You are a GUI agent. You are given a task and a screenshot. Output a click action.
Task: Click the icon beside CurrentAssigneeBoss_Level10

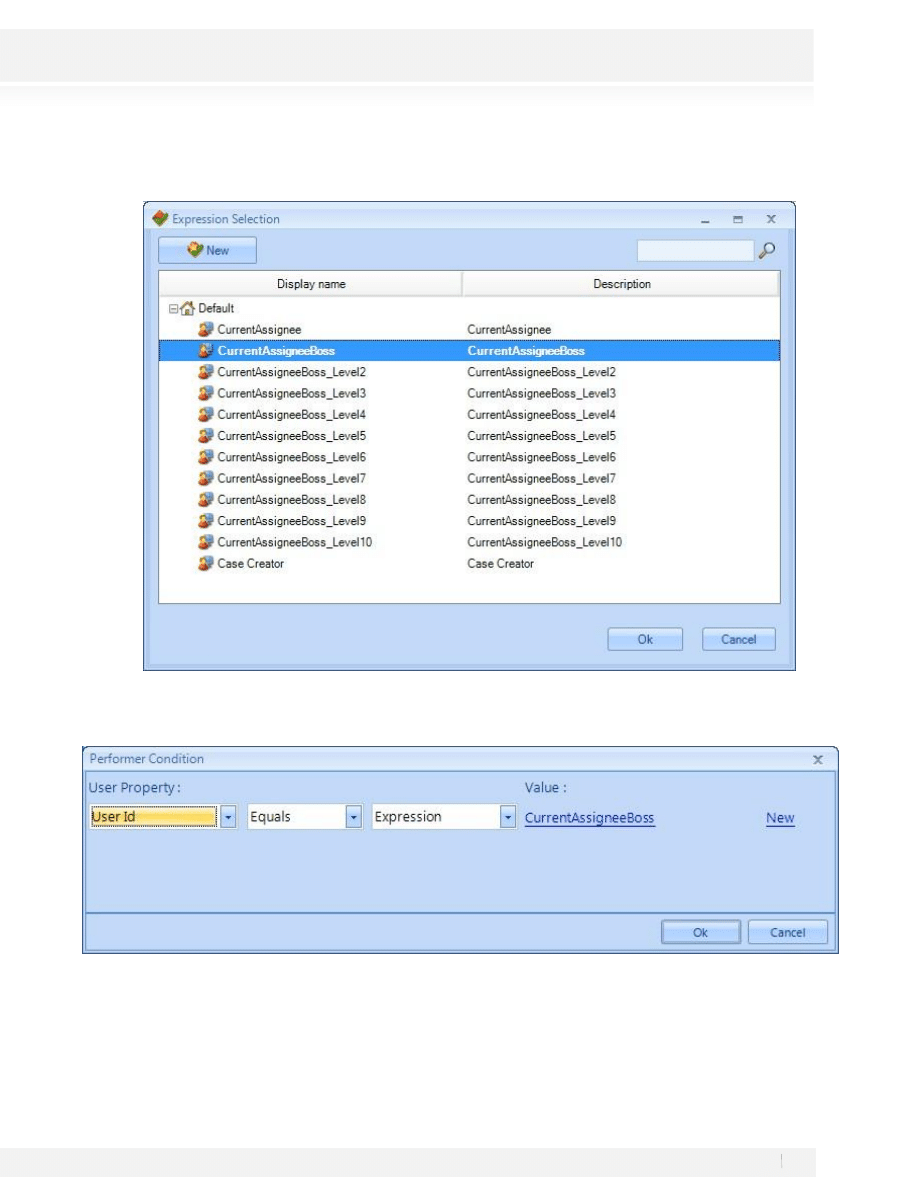(x=206, y=542)
